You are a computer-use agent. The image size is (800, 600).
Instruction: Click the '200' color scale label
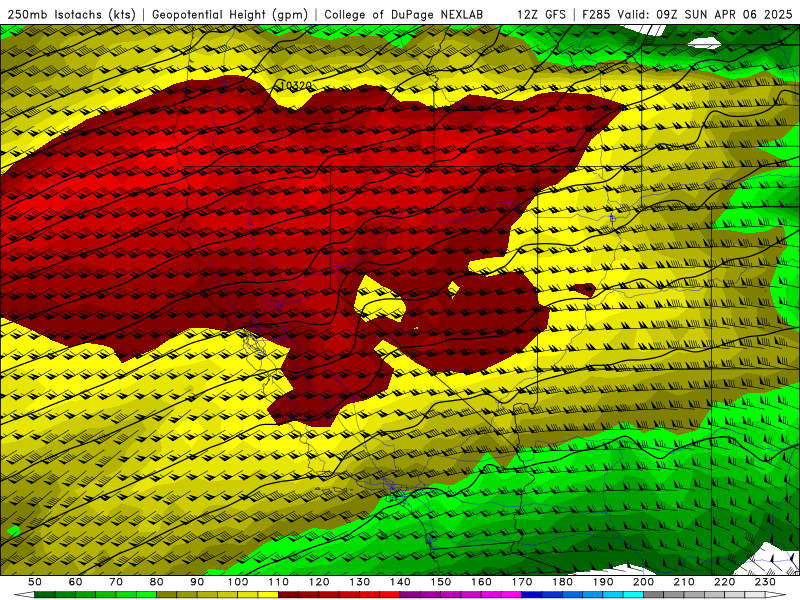point(643,582)
